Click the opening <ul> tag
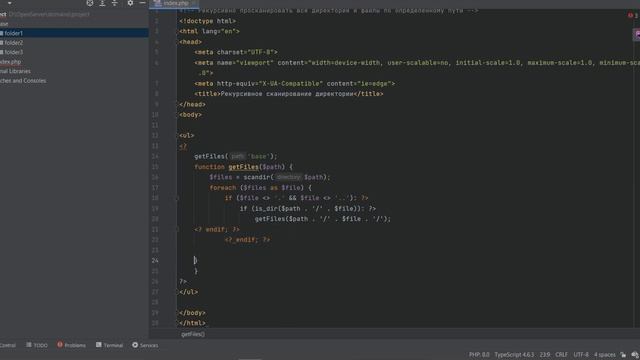This screenshot has width=640, height=360. [x=187, y=136]
